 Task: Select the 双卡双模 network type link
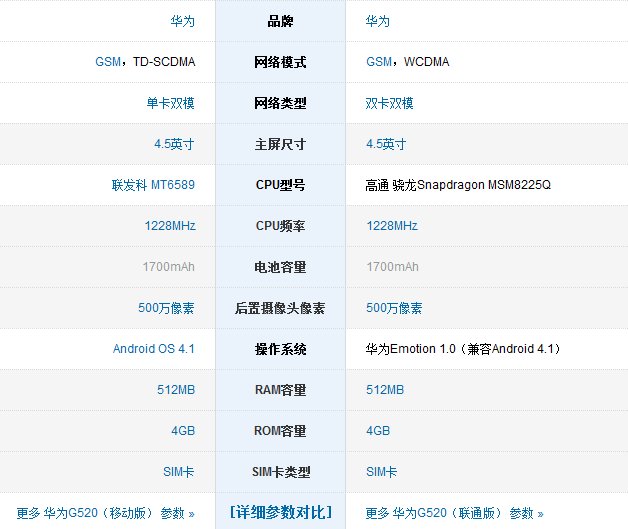[389, 103]
